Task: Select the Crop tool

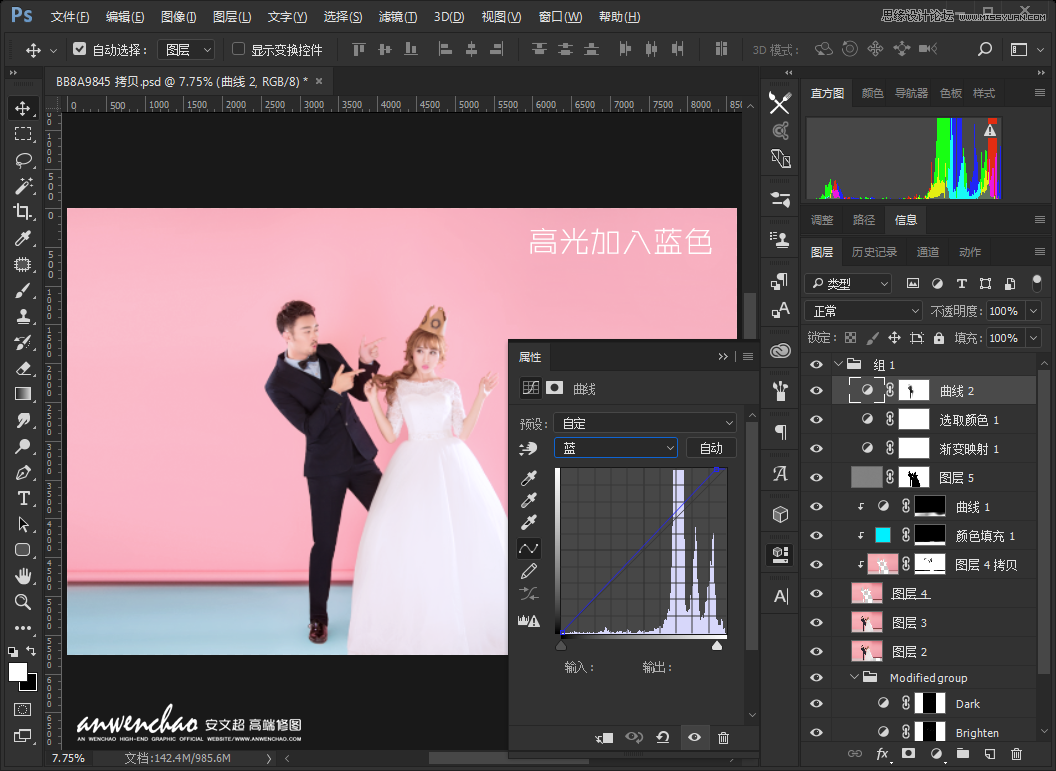Action: pos(22,211)
